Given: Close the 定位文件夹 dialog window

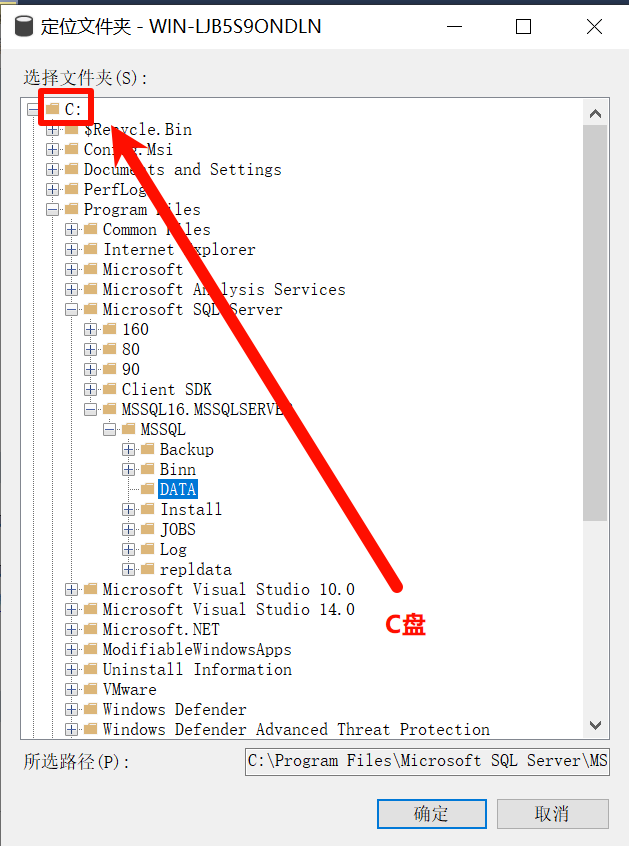Looking at the screenshot, I should coord(594,26).
